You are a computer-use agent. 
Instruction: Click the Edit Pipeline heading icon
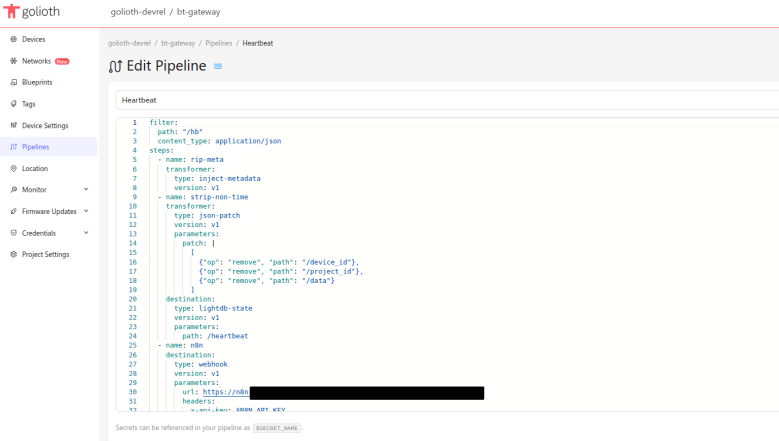[x=115, y=66]
